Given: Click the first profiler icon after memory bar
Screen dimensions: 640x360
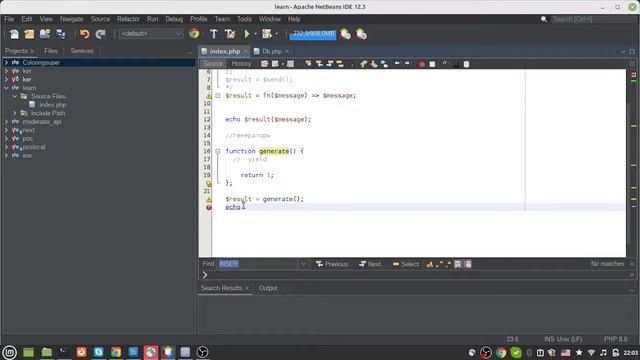Looking at the screenshot, I should (346, 34).
